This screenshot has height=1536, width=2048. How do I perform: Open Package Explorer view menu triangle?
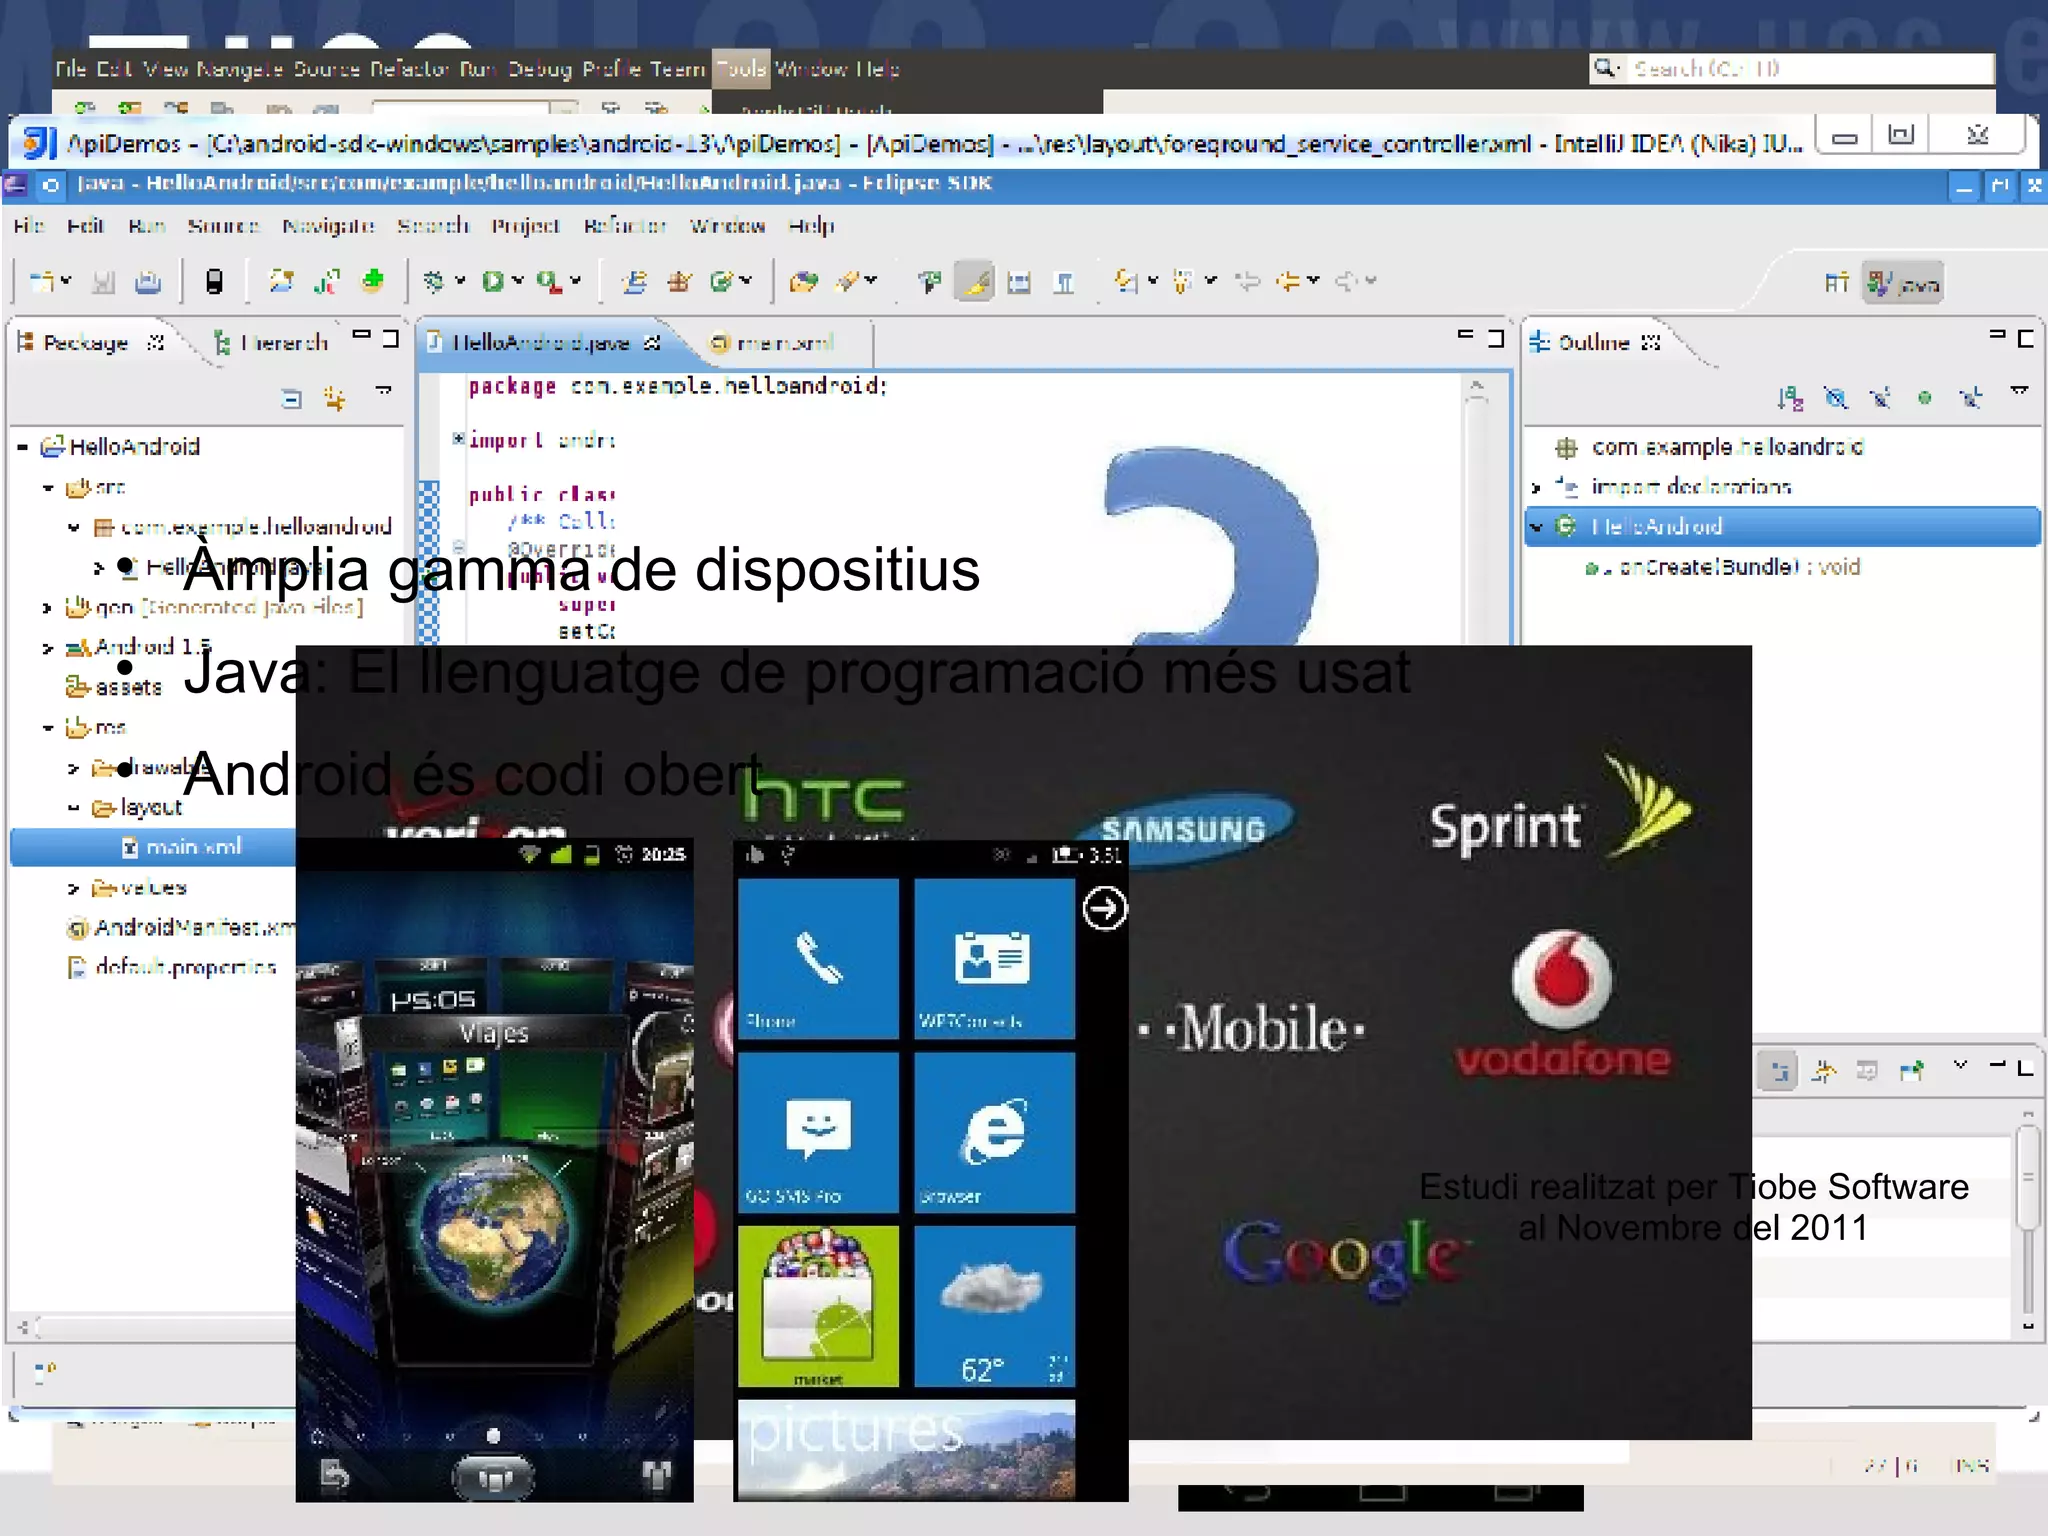pyautogui.click(x=384, y=390)
